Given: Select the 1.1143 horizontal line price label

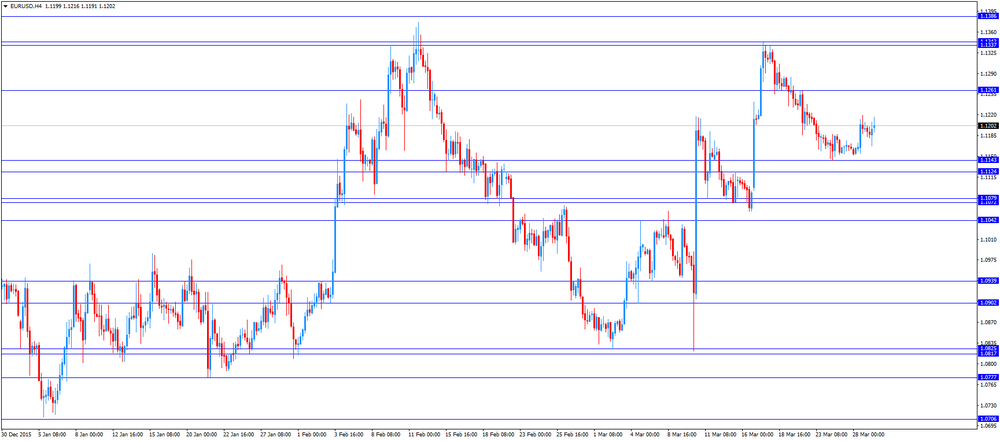Looking at the screenshot, I should (x=990, y=160).
